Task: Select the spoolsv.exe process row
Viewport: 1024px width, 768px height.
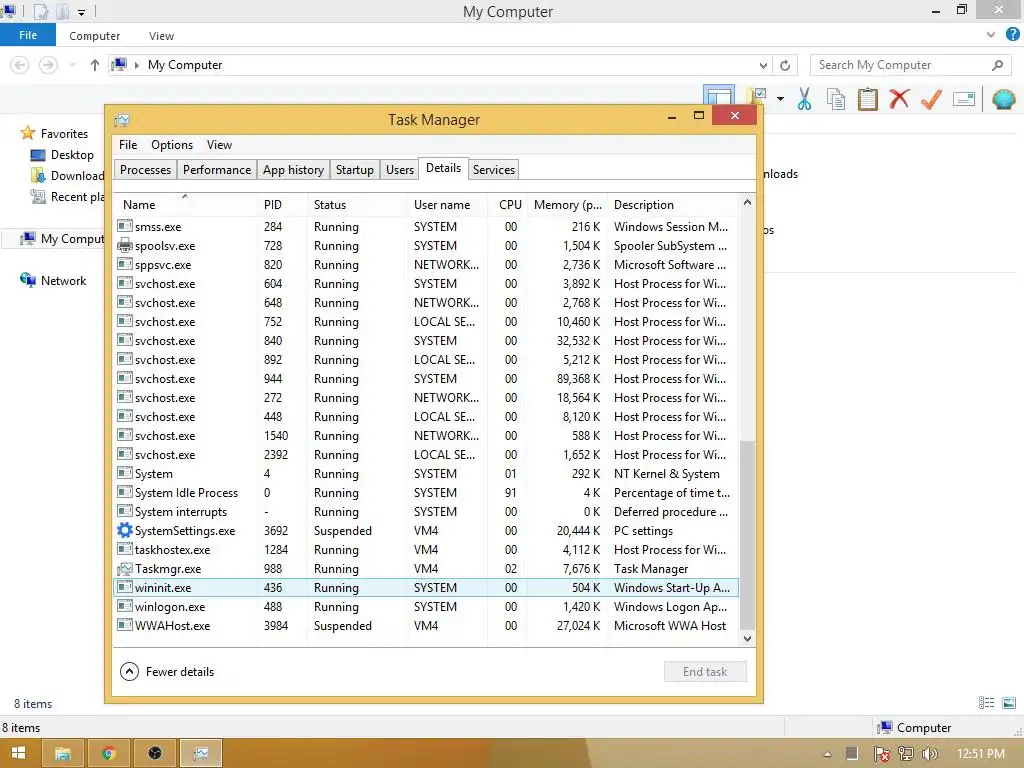Action: pos(426,246)
